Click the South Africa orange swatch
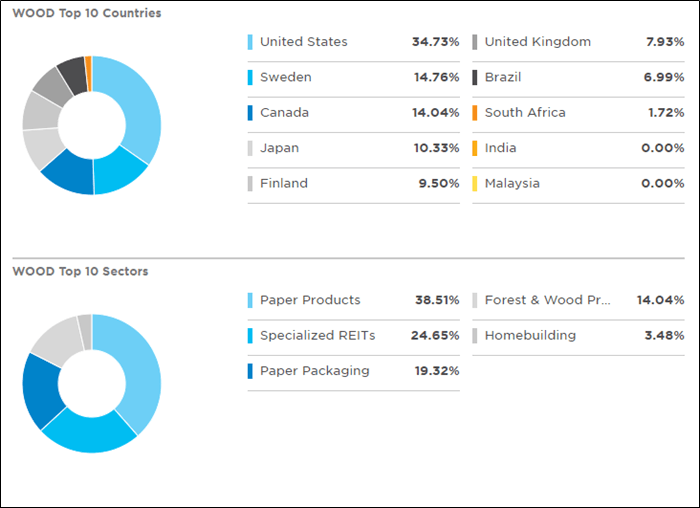Viewport: 700px width, 508px height. pos(474,113)
